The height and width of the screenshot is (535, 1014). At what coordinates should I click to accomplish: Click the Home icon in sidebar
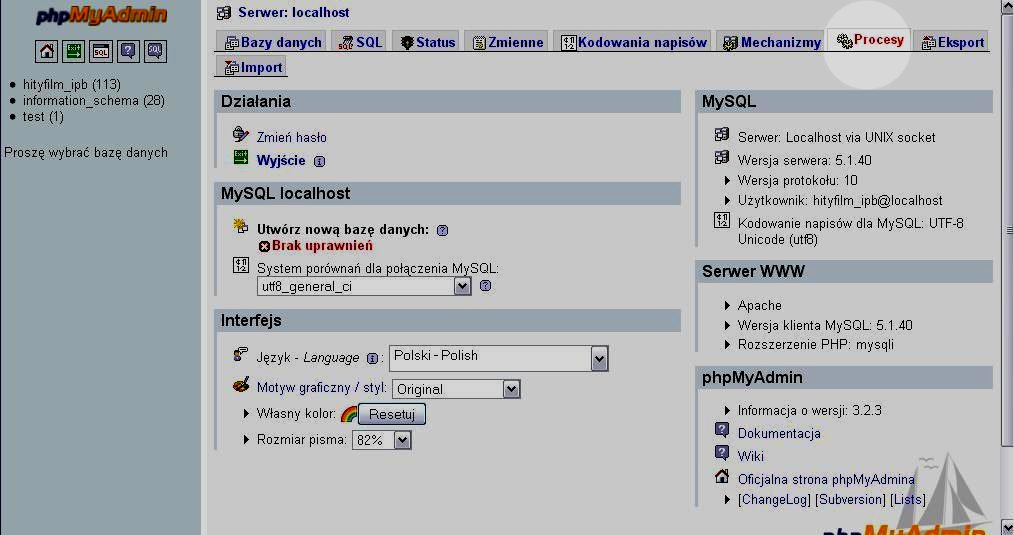click(x=47, y=51)
